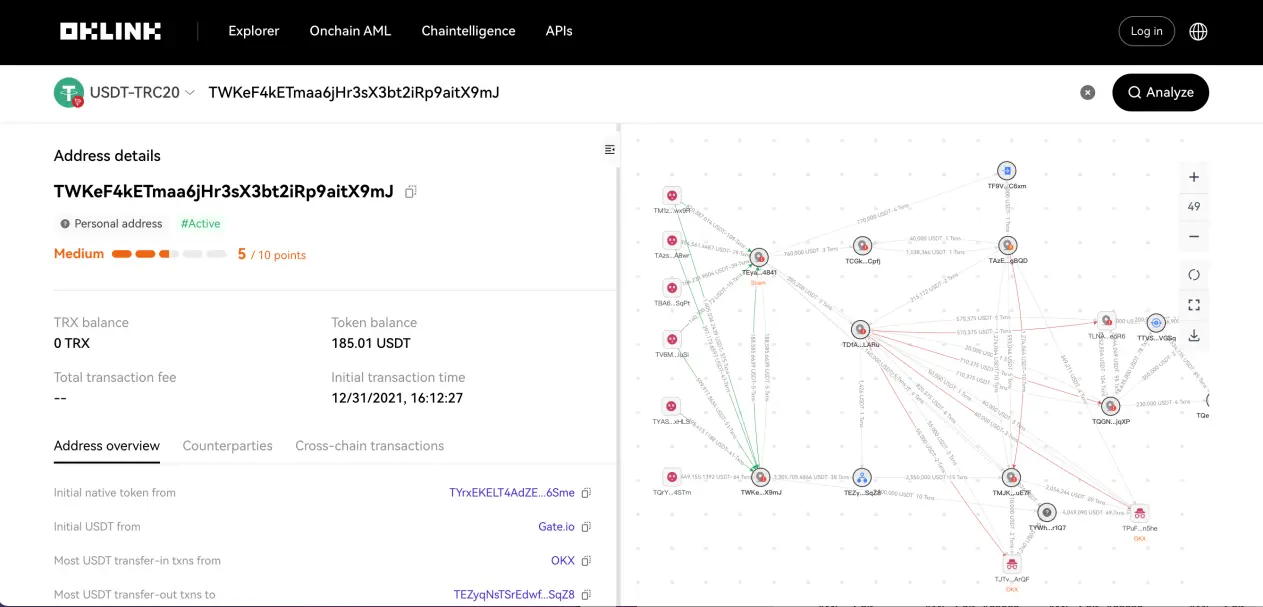
Task: Enter fullscreen graph view
Action: pos(1194,305)
